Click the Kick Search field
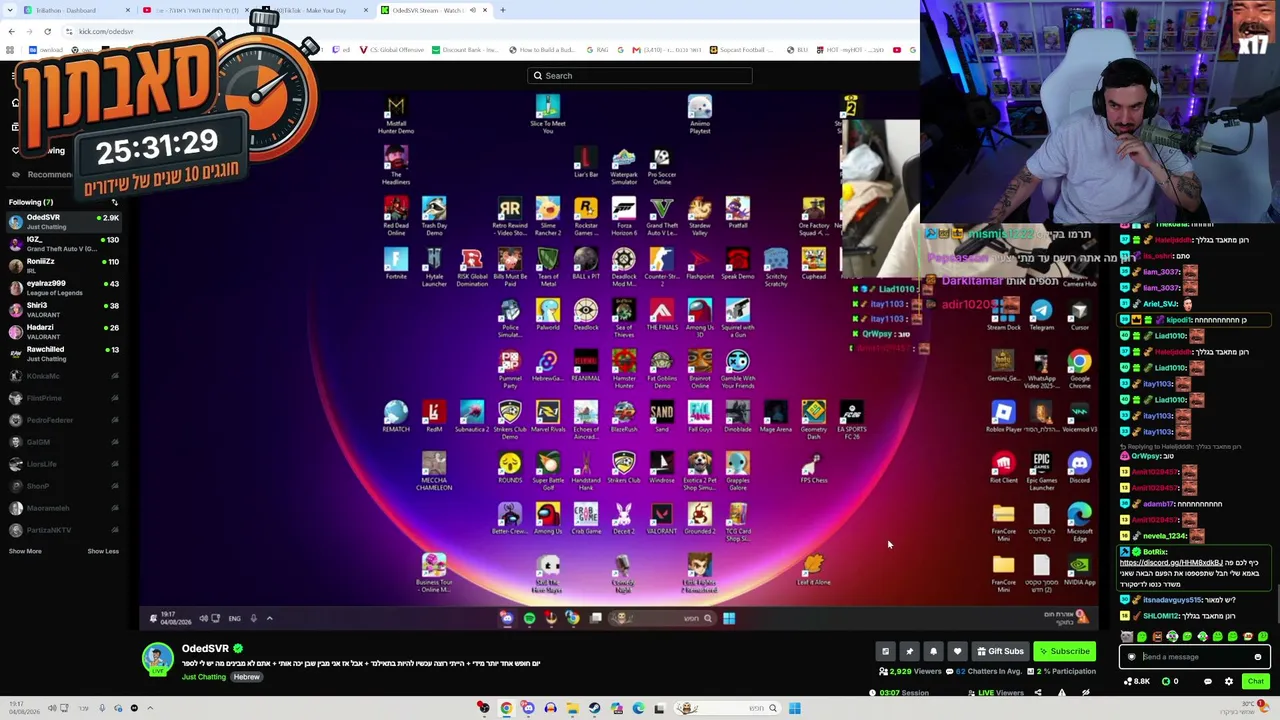 pyautogui.click(x=640, y=75)
